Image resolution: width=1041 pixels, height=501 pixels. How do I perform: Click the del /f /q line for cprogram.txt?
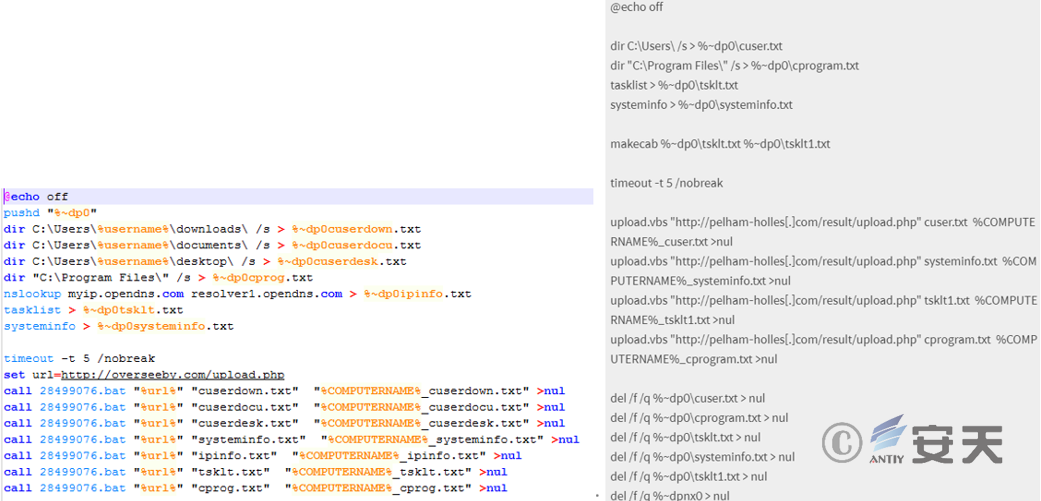(x=699, y=418)
